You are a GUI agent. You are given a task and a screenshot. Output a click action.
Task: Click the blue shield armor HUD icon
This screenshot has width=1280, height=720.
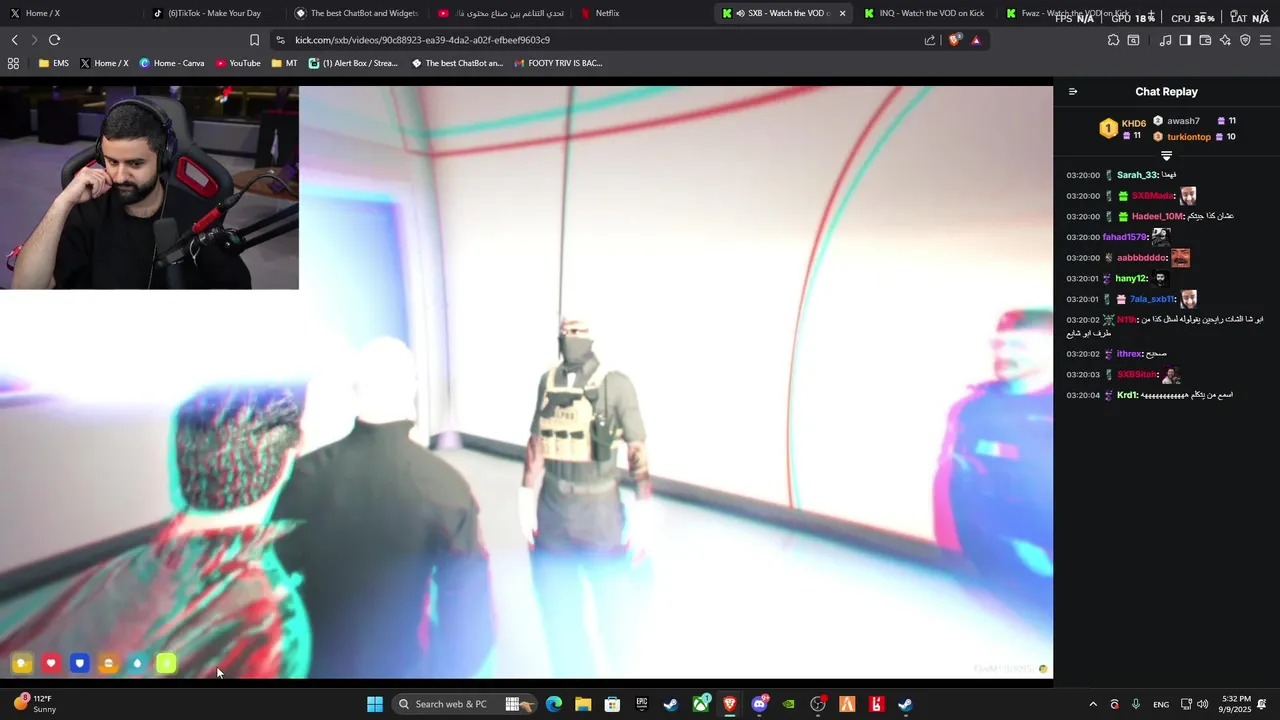point(80,663)
